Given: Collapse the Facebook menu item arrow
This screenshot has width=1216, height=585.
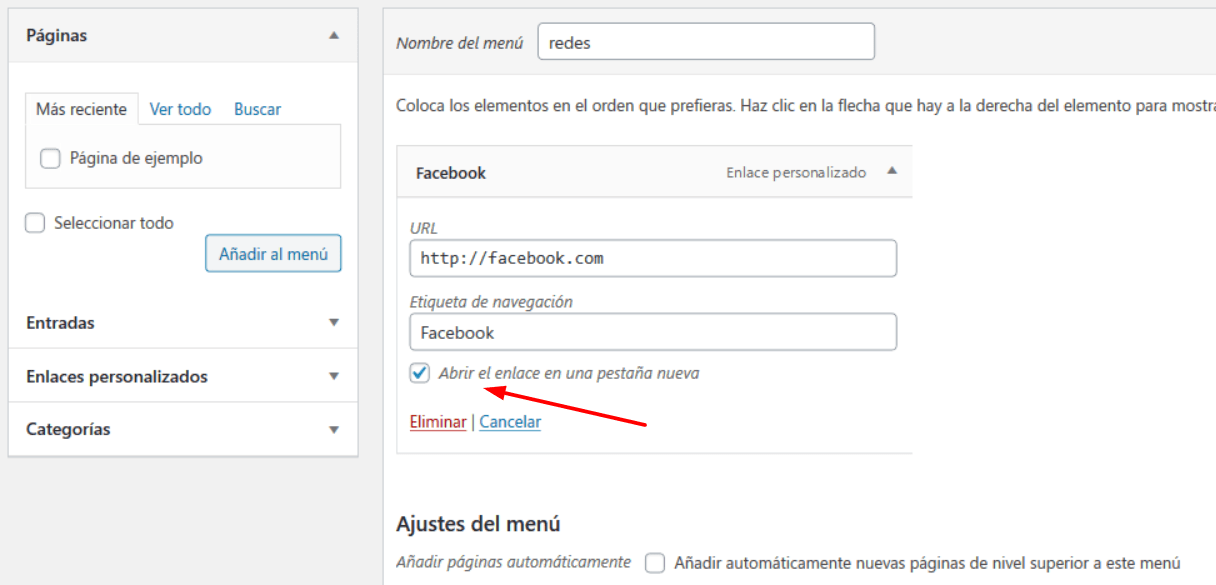Looking at the screenshot, I should pyautogui.click(x=892, y=171).
